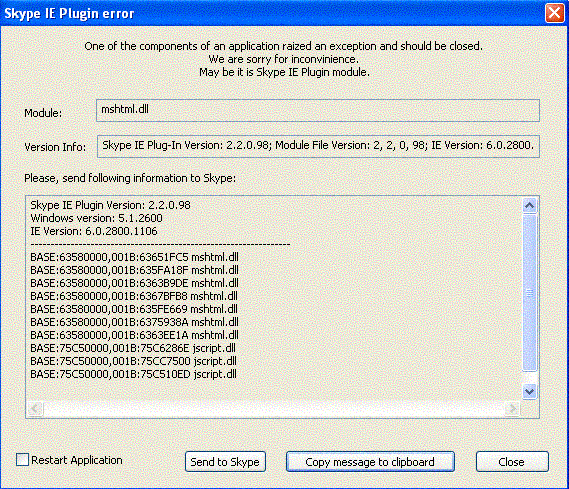The height and width of the screenshot is (489, 569).
Task: Click the Restart Application label text
Action: pyautogui.click(x=77, y=460)
